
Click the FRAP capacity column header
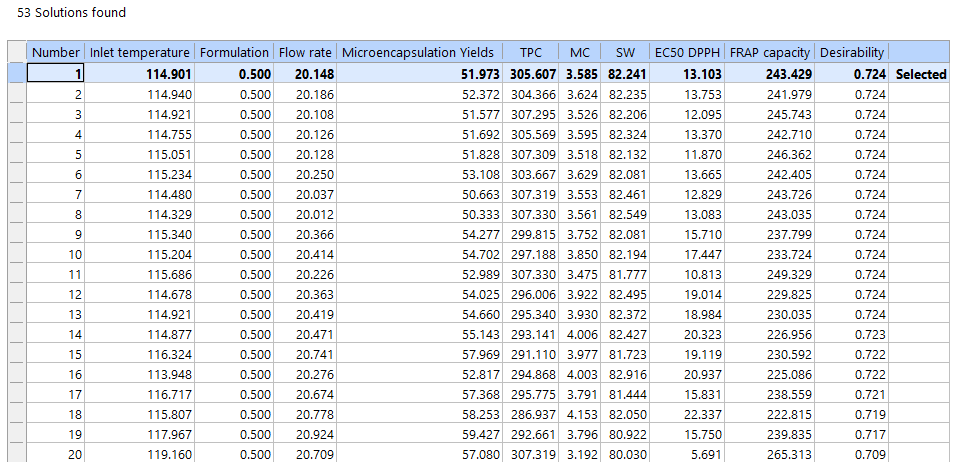[x=770, y=53]
